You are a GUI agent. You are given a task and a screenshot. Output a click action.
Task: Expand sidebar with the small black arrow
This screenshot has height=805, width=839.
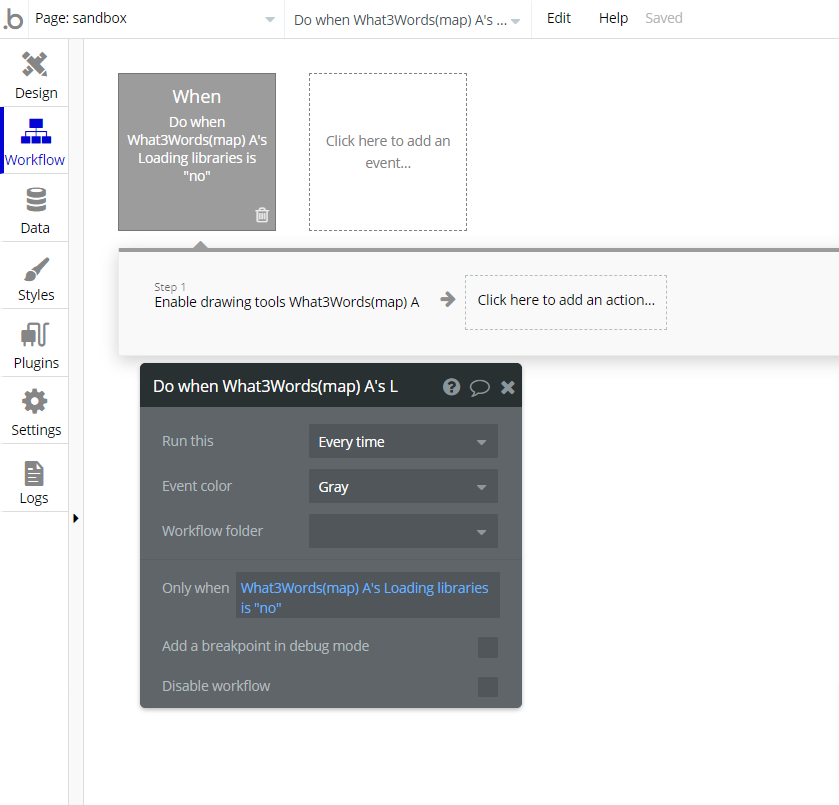(x=75, y=518)
